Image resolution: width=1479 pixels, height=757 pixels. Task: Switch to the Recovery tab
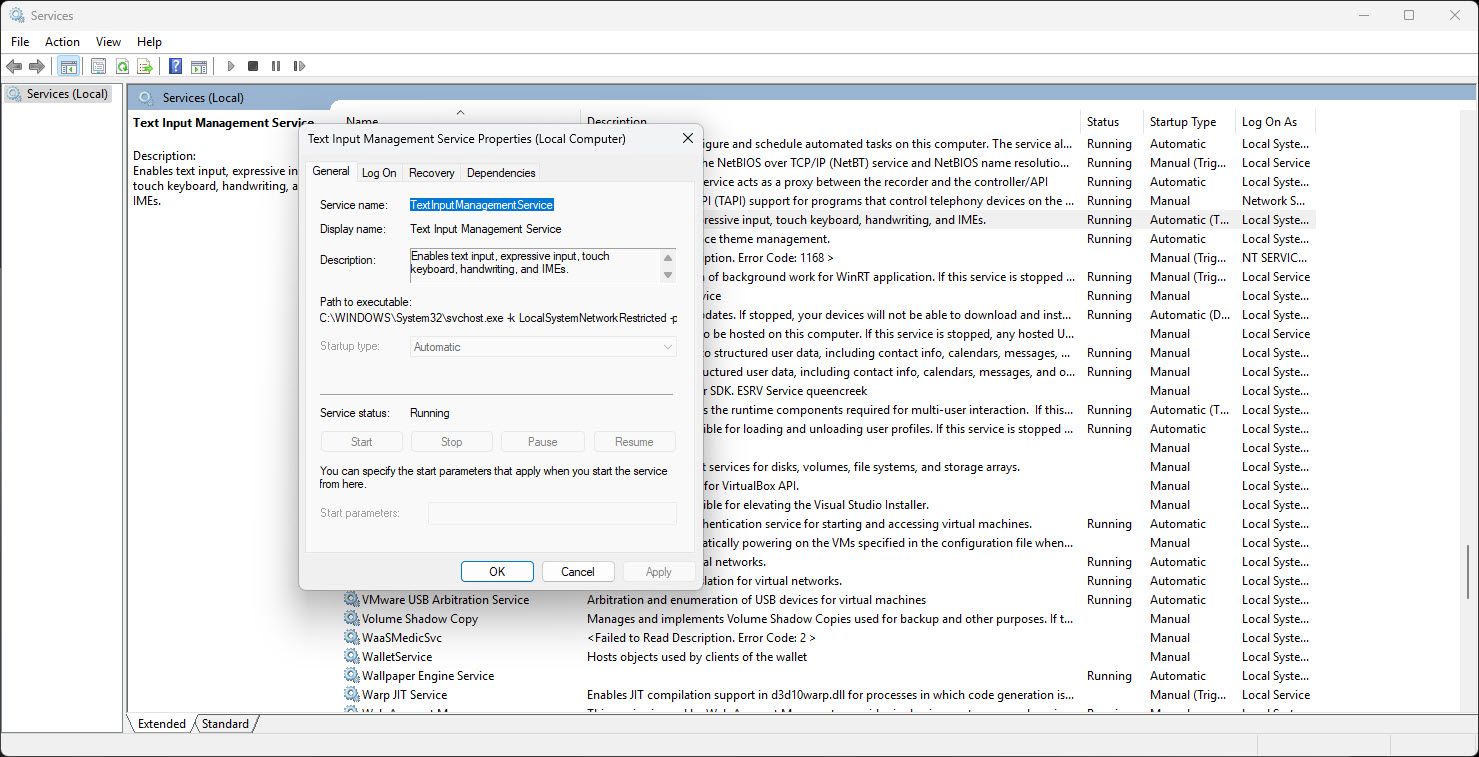point(432,173)
